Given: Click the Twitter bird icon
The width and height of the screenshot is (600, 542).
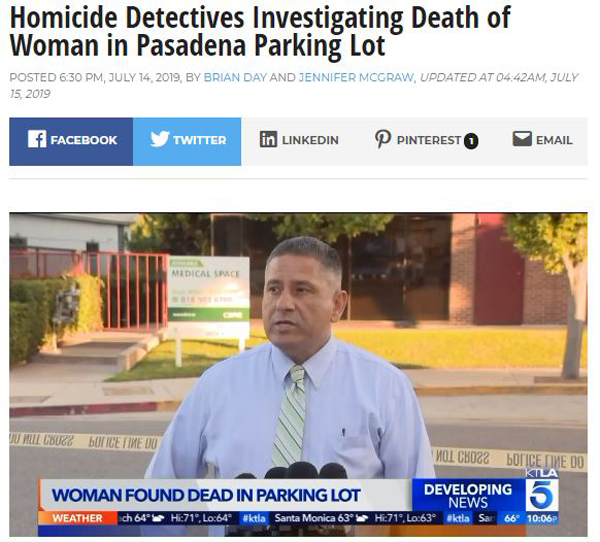Looking at the screenshot, I should (x=160, y=139).
